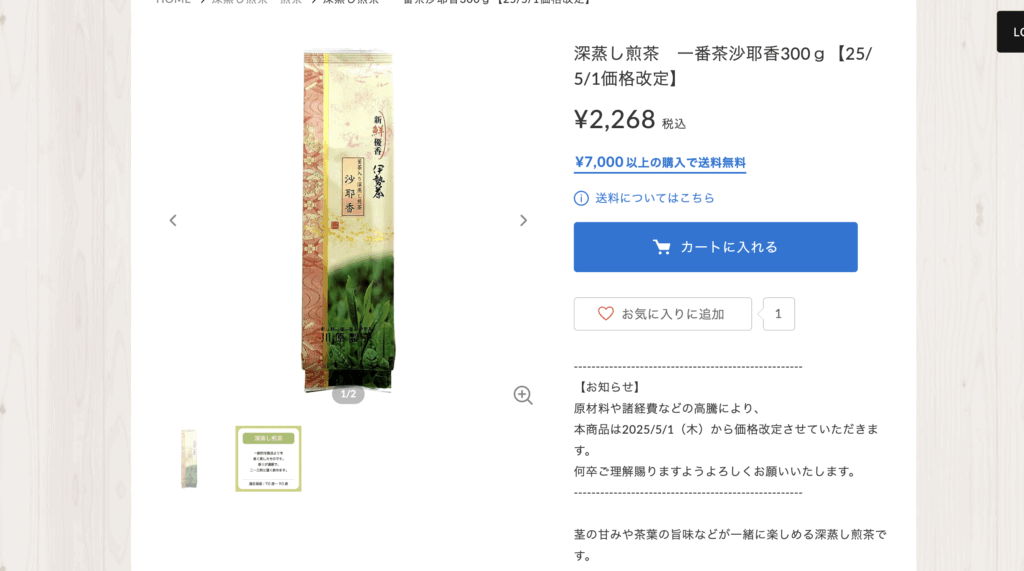The height and width of the screenshot is (571, 1024).
Task: Click the main tea package product image
Action: (348, 221)
